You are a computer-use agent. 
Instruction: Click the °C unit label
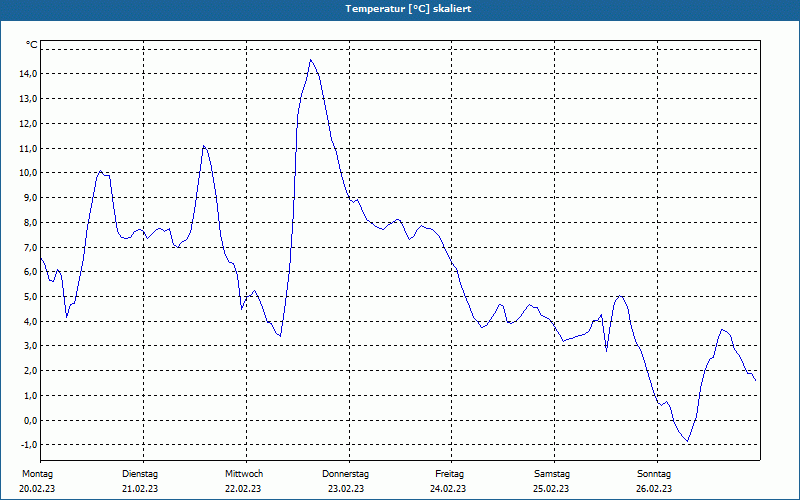[x=32, y=45]
